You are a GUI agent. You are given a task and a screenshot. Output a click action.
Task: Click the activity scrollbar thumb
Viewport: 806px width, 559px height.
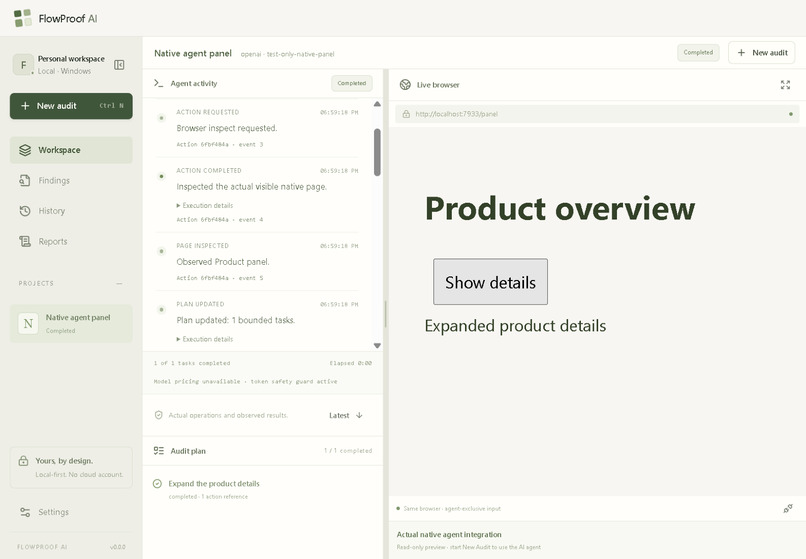(377, 152)
